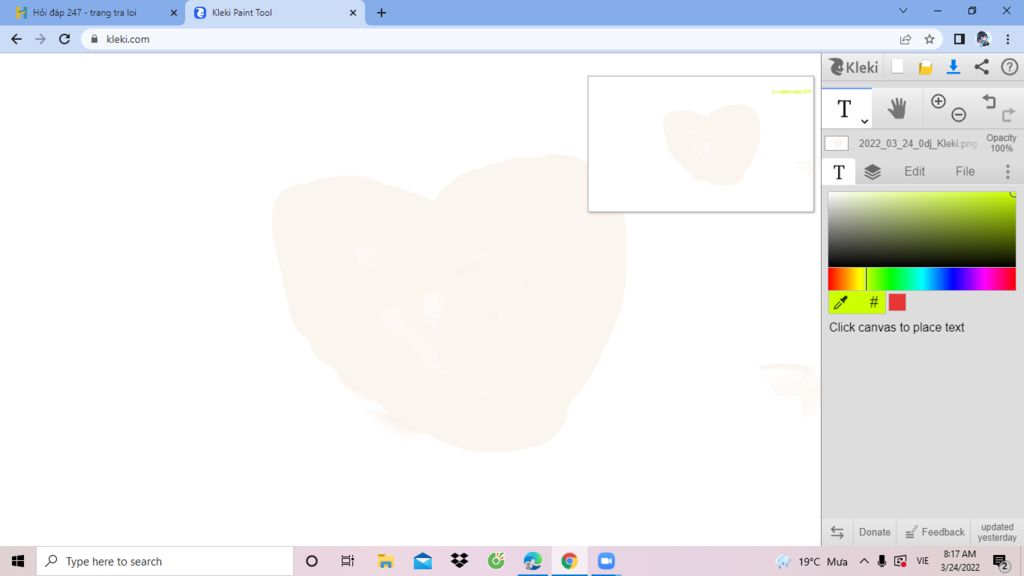The image size is (1024, 576).
Task: Share this page from address bar
Action: [x=905, y=39]
